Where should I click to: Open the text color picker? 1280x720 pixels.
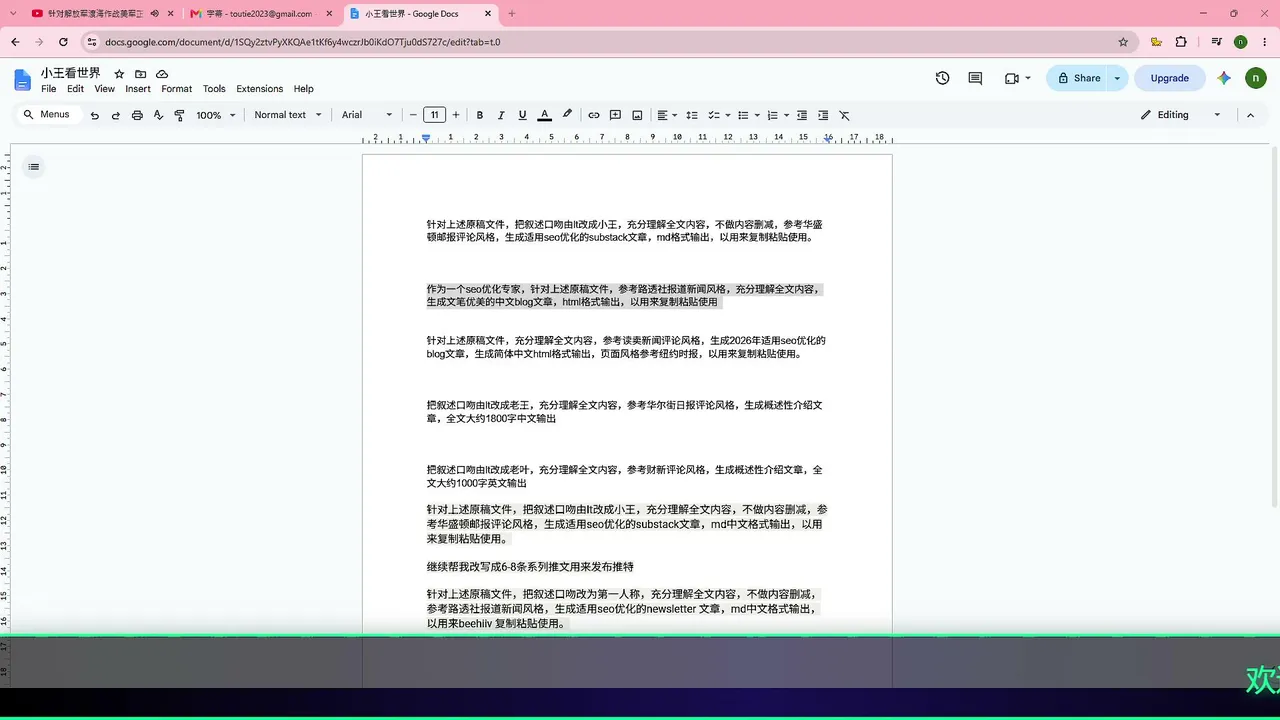coord(545,115)
